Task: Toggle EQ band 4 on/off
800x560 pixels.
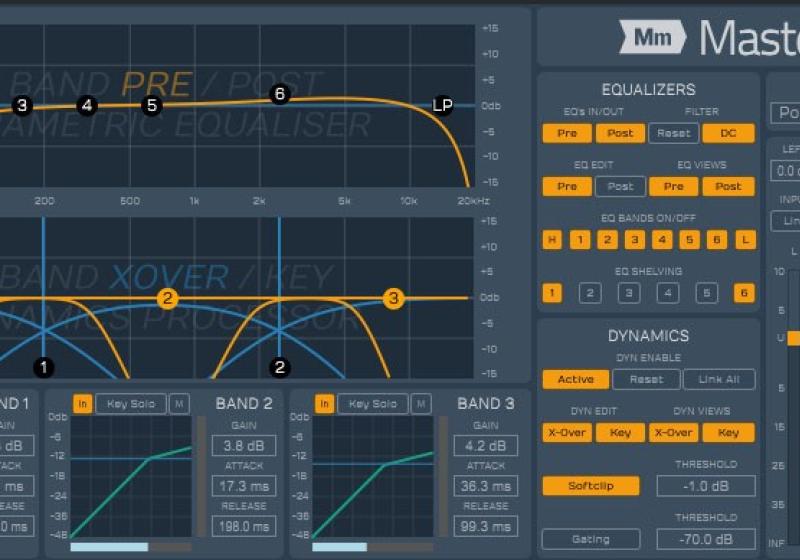Action: pyautogui.click(x=662, y=240)
